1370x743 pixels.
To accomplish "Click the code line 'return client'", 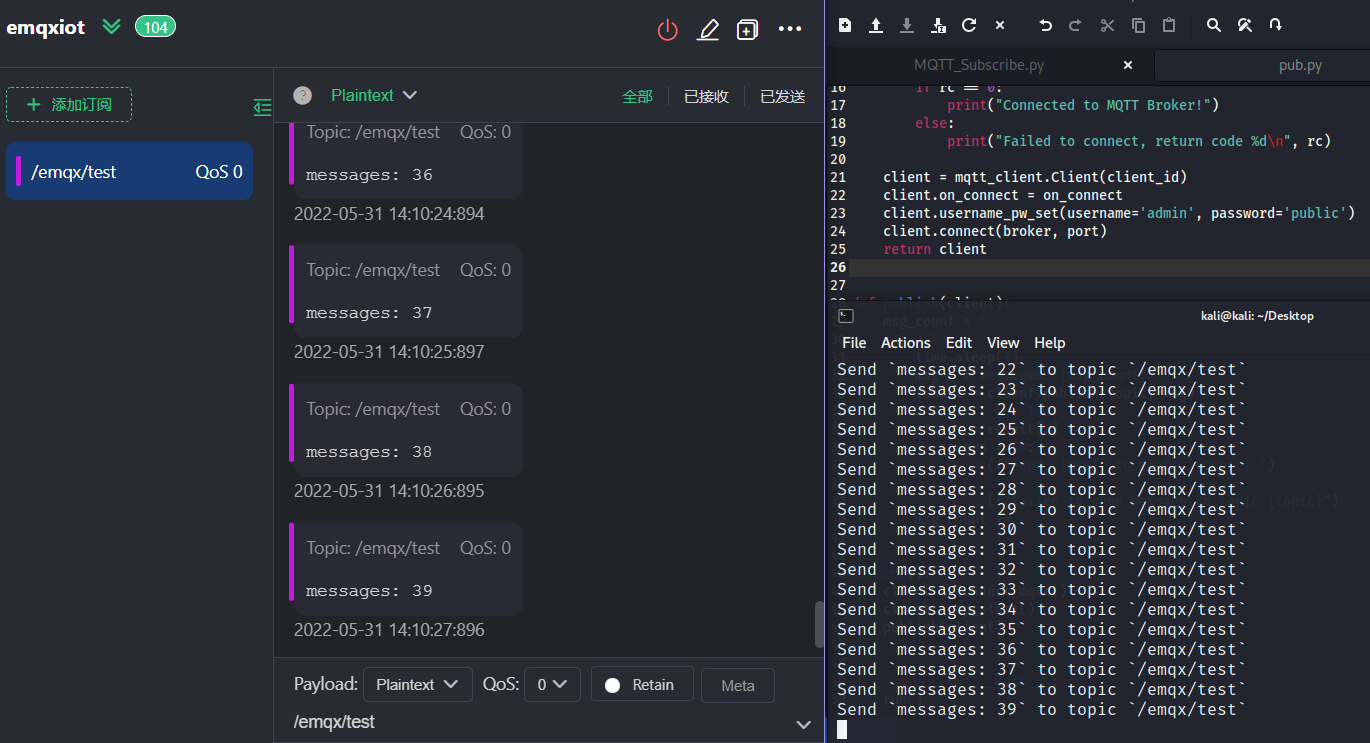I will tap(935, 249).
